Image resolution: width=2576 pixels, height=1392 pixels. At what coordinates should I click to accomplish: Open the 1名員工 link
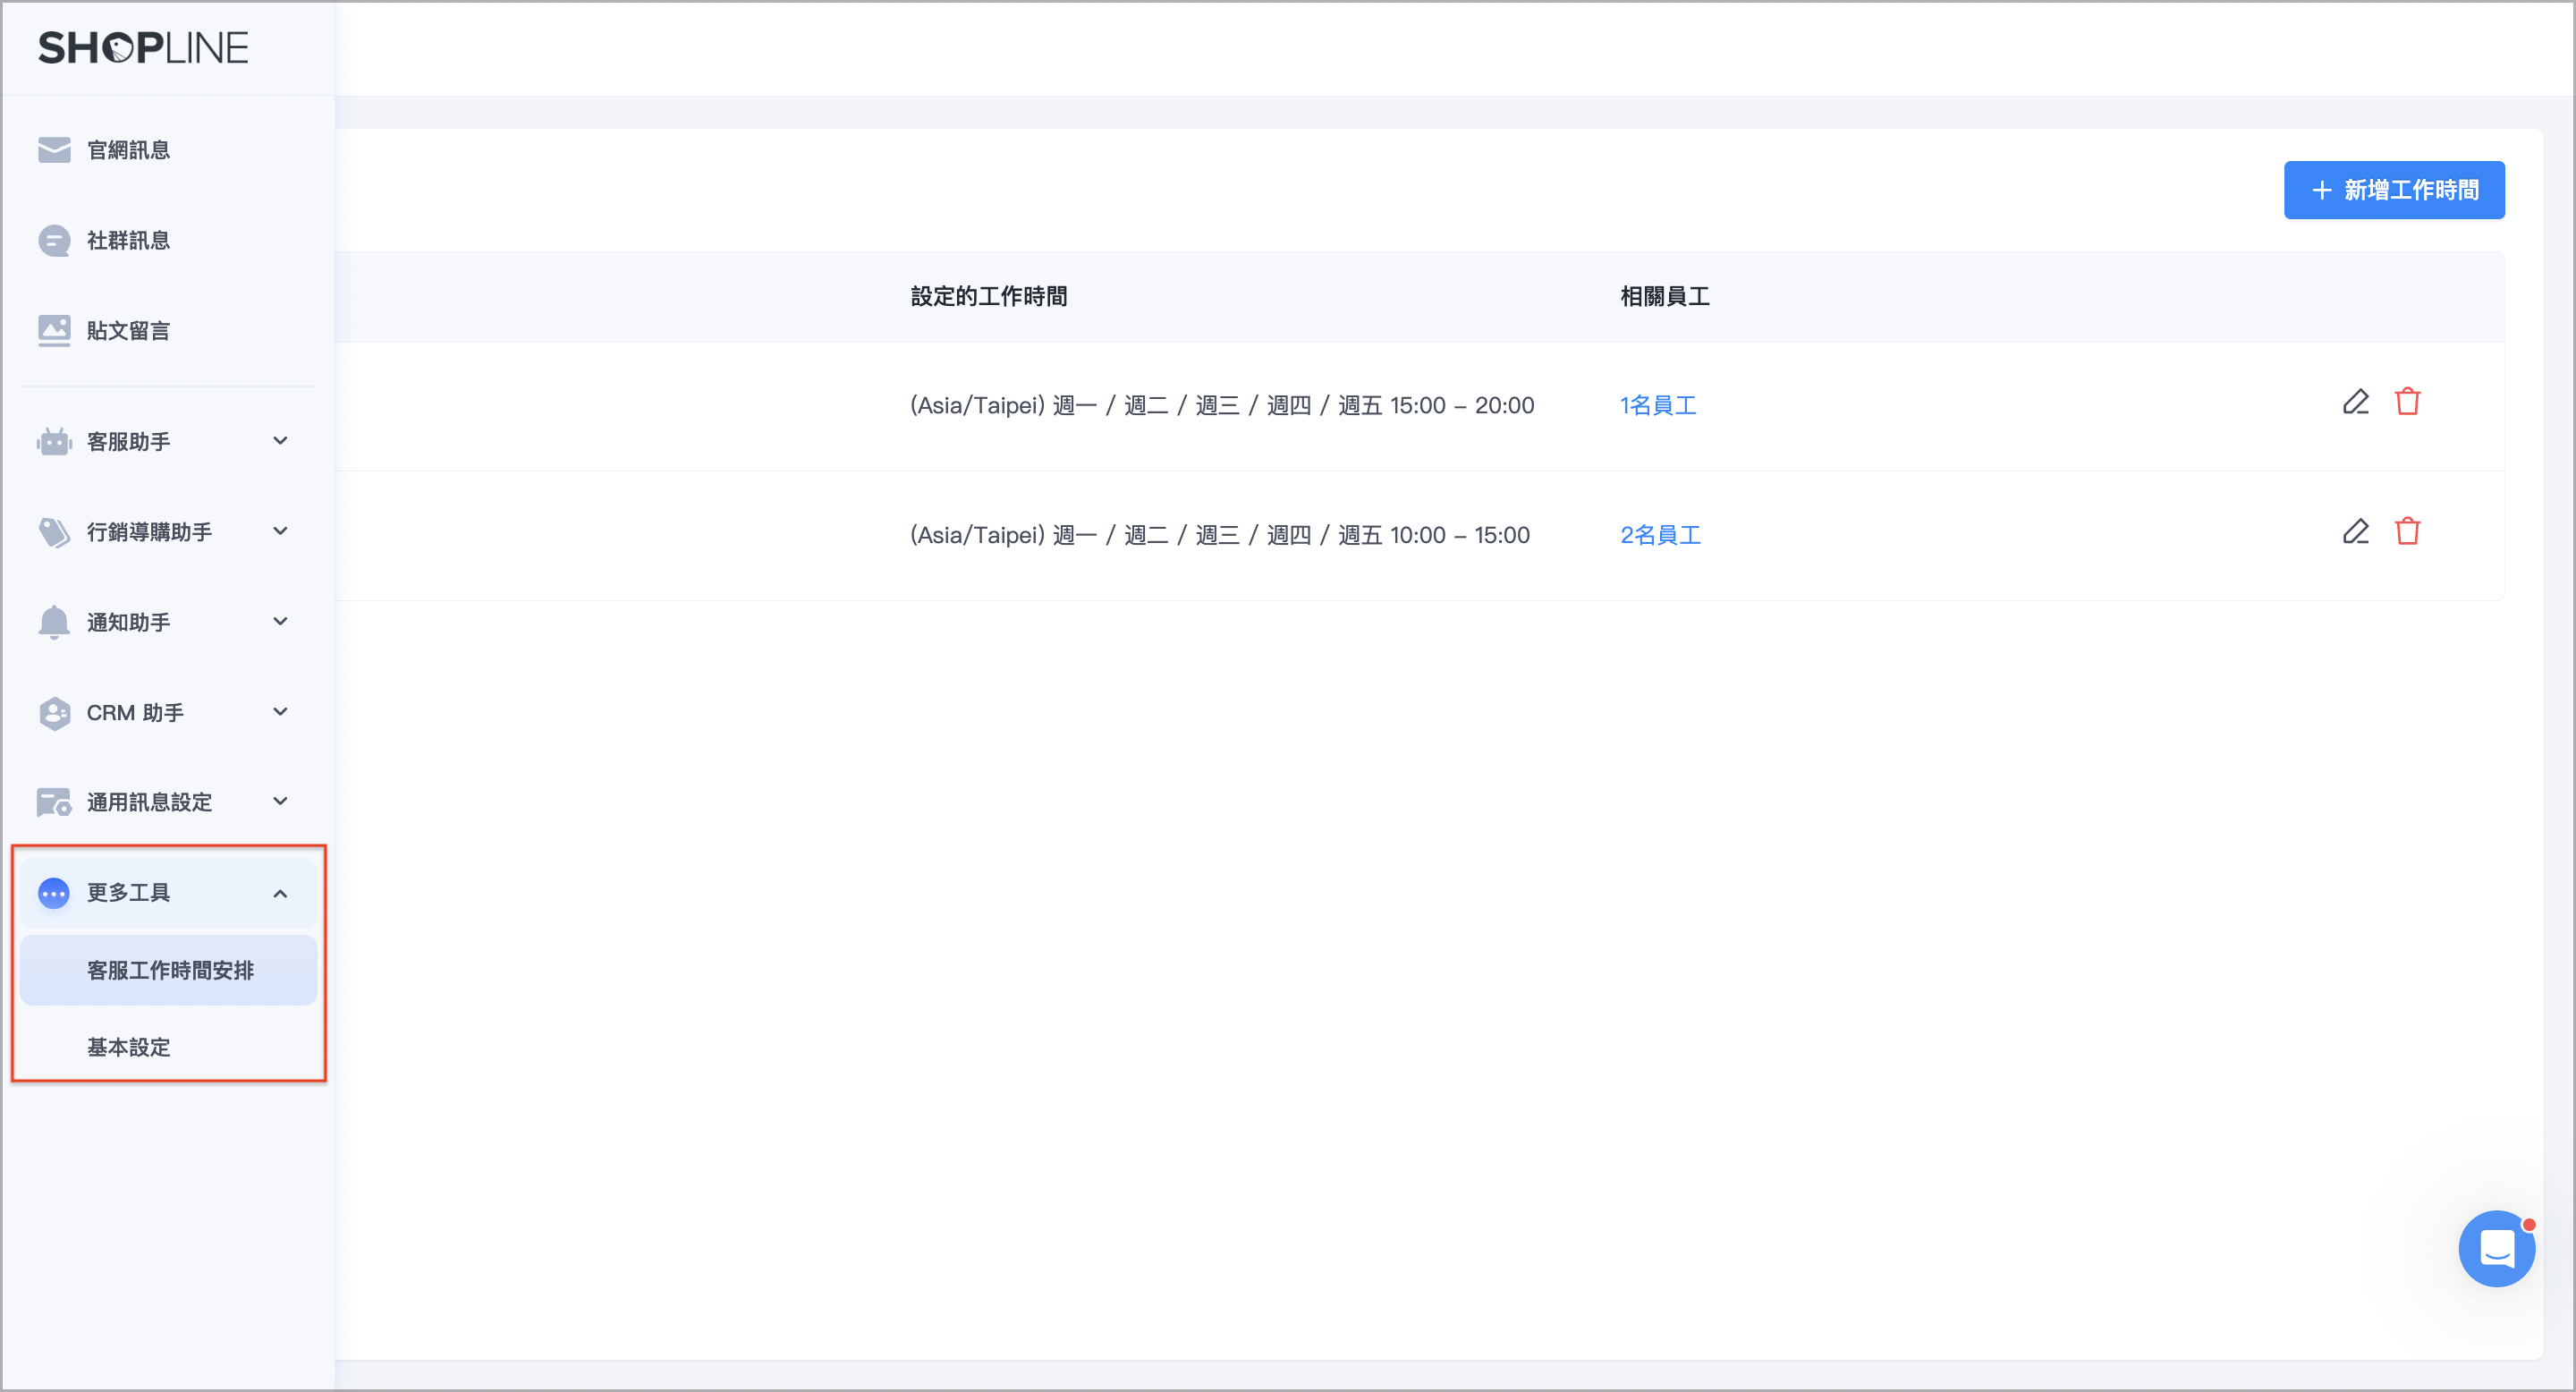coord(1658,405)
